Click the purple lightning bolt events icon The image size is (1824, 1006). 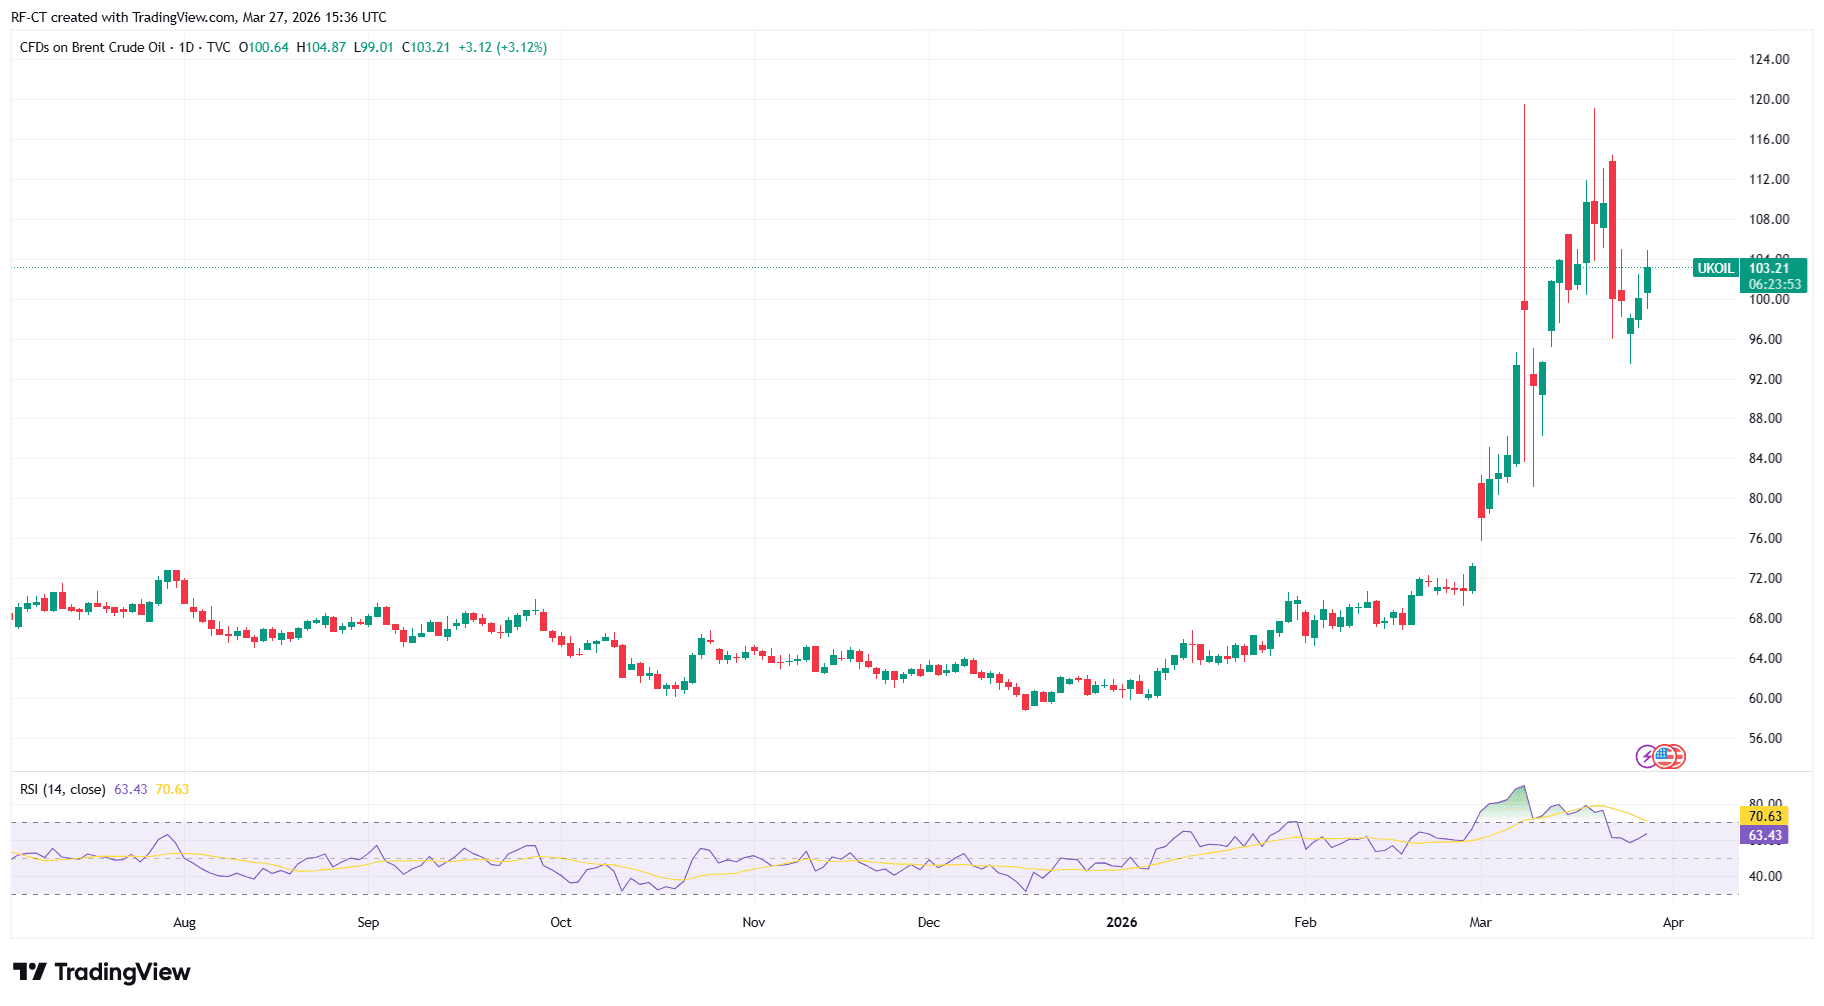[x=1646, y=757]
